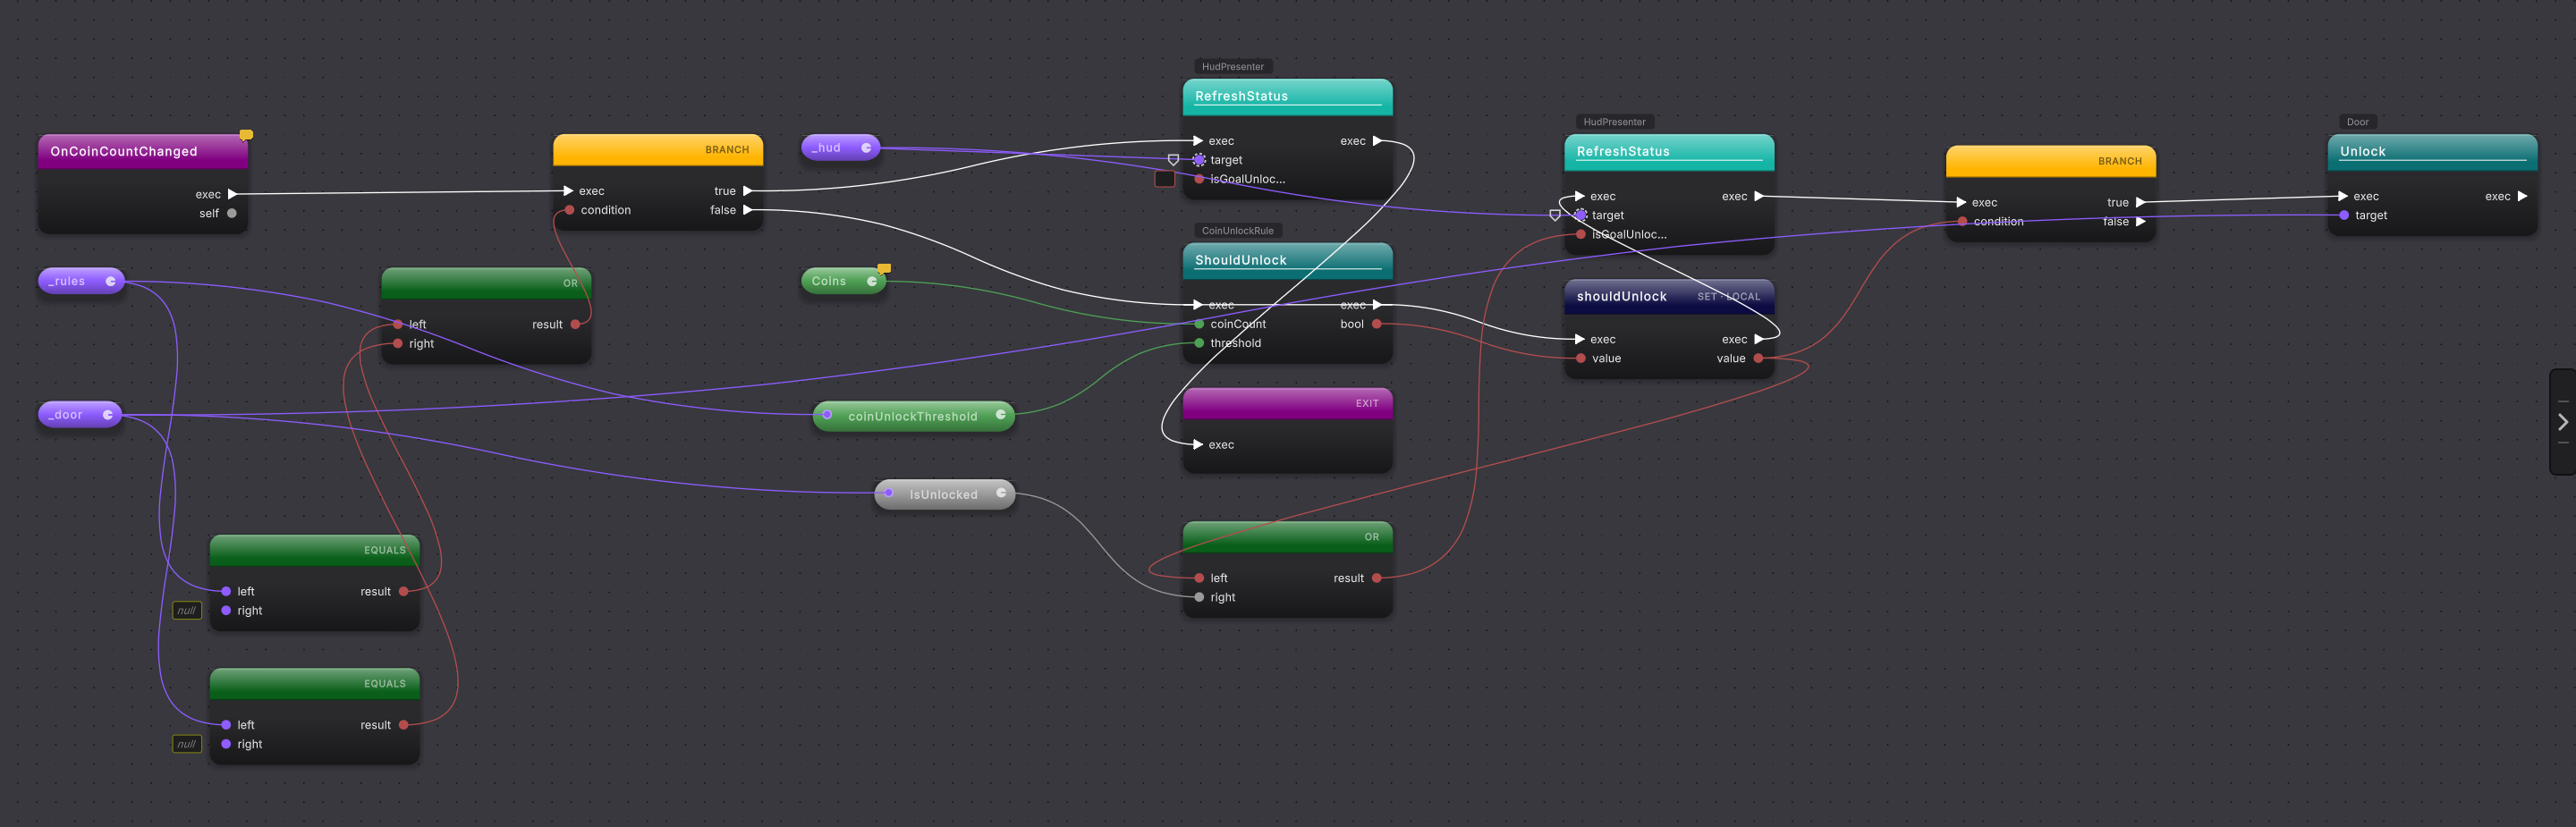Click the exec output arrow of OnCoinCountChanged
Screen dimensions: 2576x827
click(x=232, y=194)
